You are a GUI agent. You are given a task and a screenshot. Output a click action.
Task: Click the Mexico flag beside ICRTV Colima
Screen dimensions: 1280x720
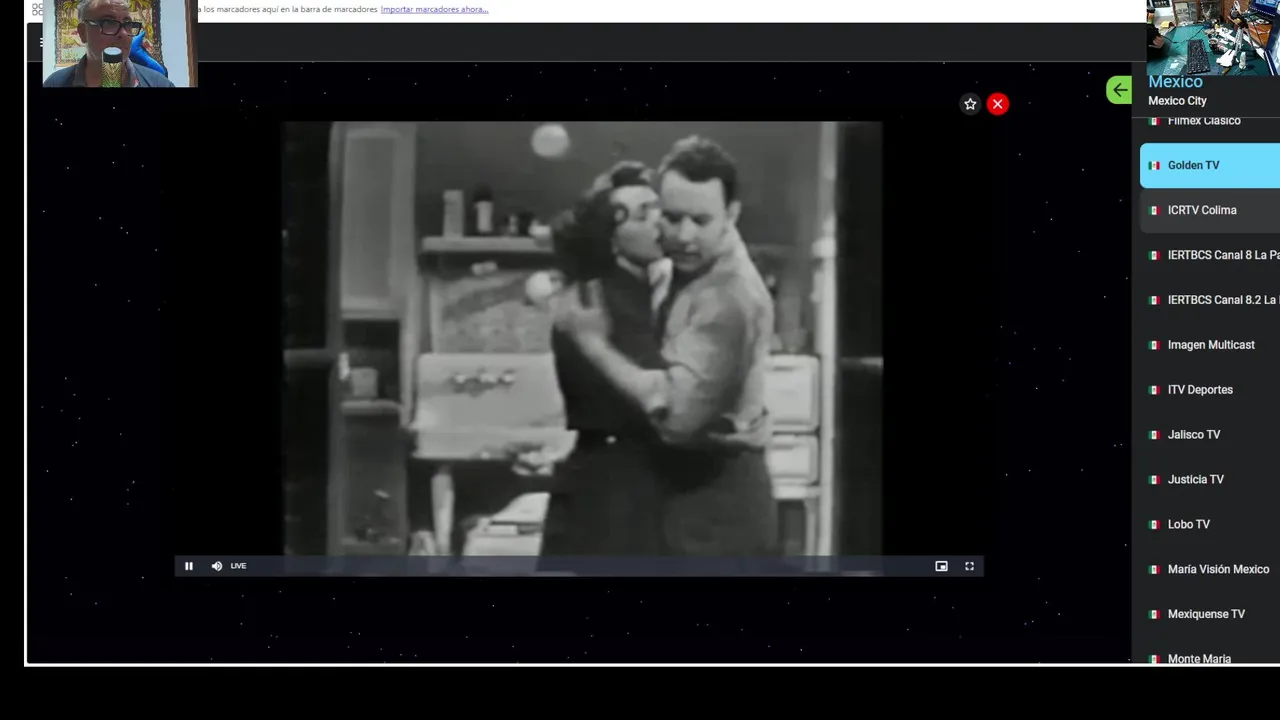[x=1154, y=211]
